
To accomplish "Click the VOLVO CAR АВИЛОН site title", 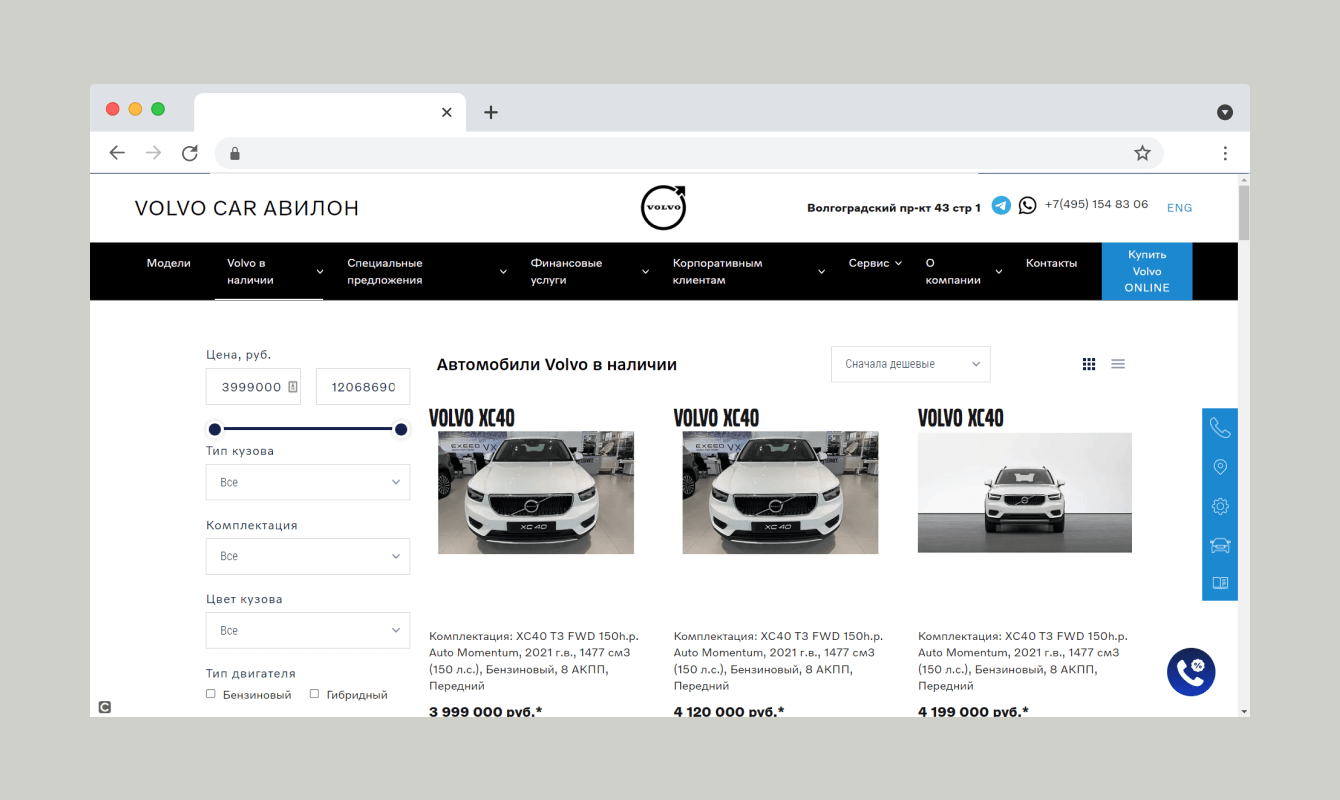I will (247, 208).
